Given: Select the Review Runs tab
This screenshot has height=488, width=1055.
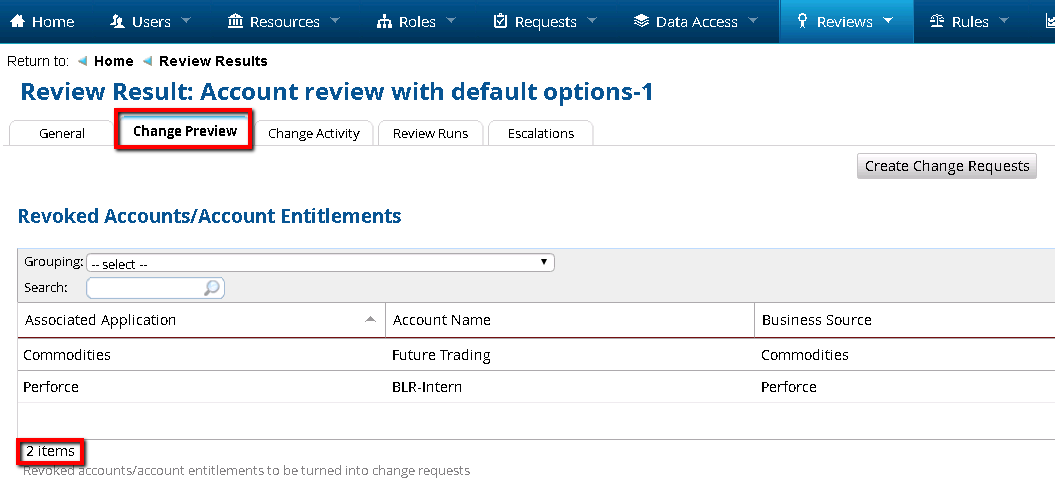Looking at the screenshot, I should [x=430, y=133].
